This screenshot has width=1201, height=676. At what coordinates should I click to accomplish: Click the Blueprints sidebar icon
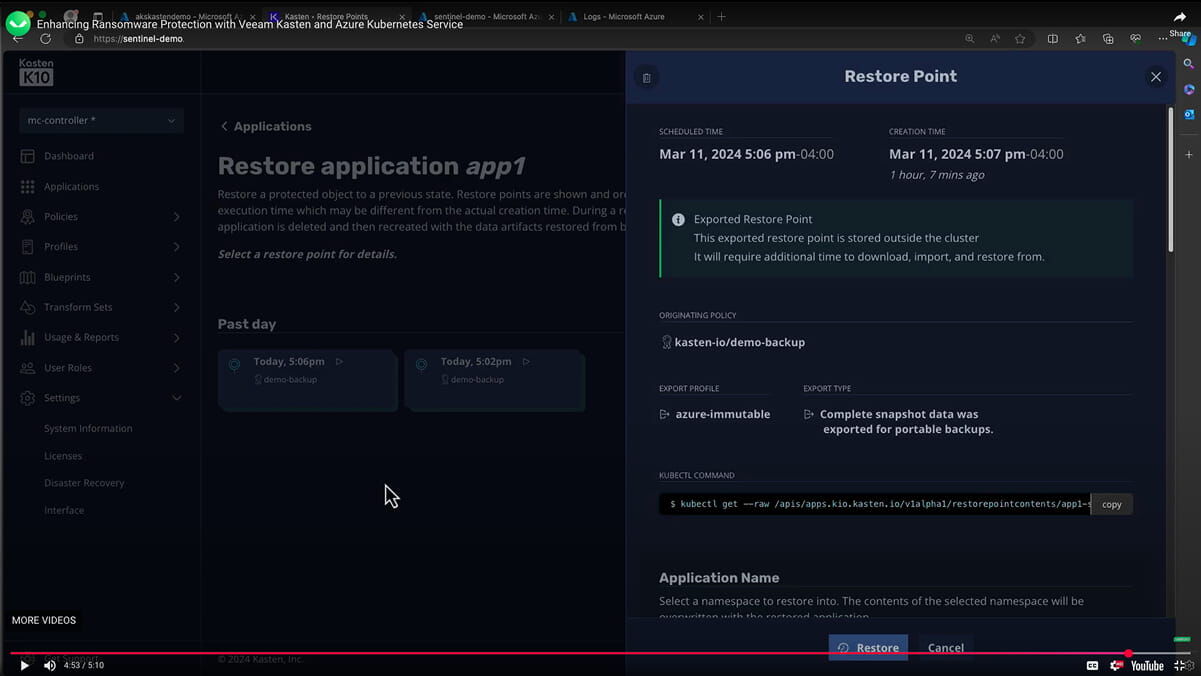click(27, 277)
